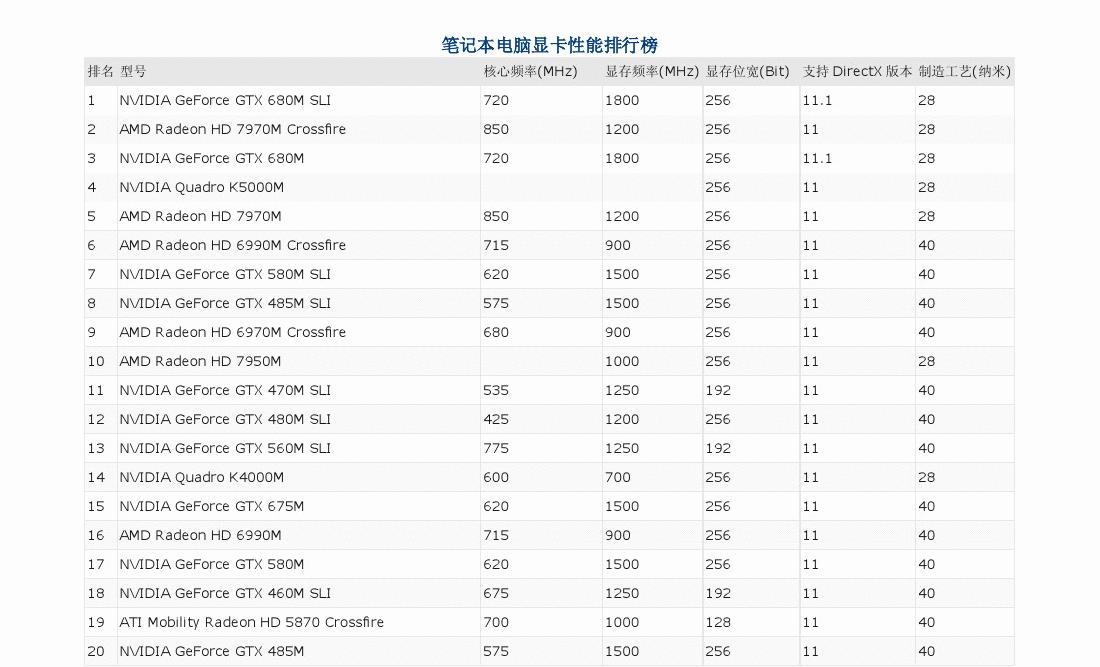Click core clock 600 of Quadro K4000M
The height and width of the screenshot is (667, 1100).
pos(496,478)
